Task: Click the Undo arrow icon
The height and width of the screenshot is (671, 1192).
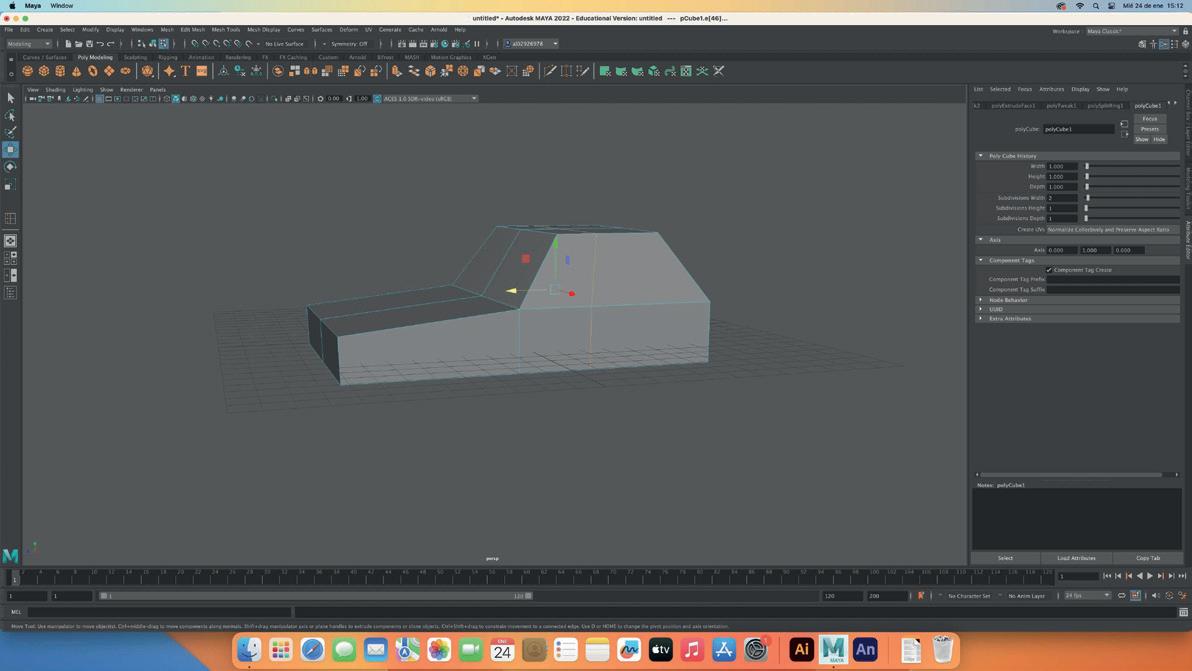Action: (x=100, y=44)
